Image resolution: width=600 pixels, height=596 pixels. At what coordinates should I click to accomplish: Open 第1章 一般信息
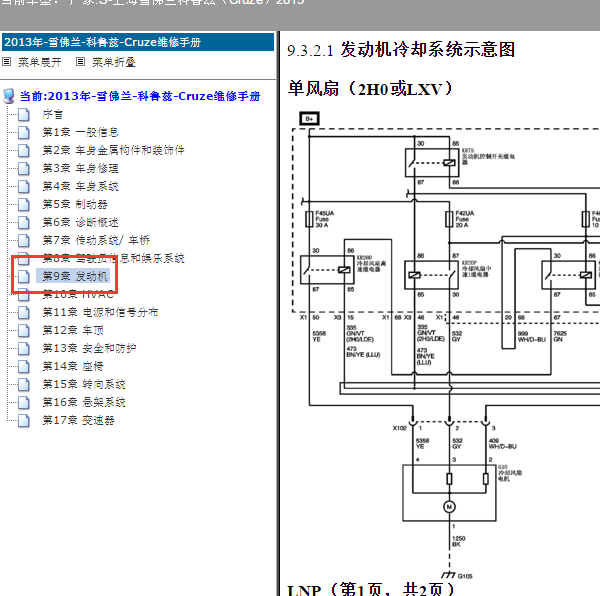pyautogui.click(x=80, y=132)
